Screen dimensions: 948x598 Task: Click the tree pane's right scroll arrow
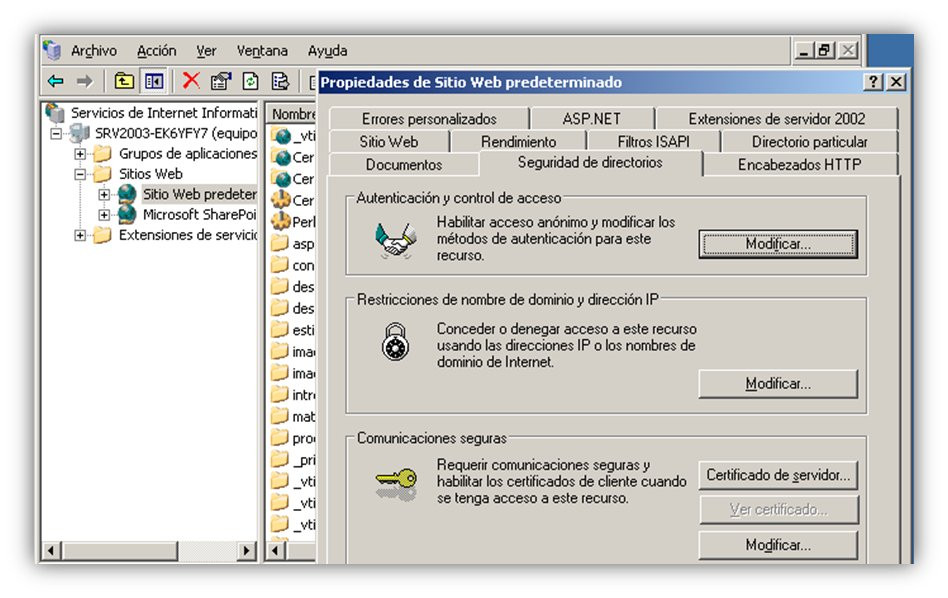click(246, 551)
